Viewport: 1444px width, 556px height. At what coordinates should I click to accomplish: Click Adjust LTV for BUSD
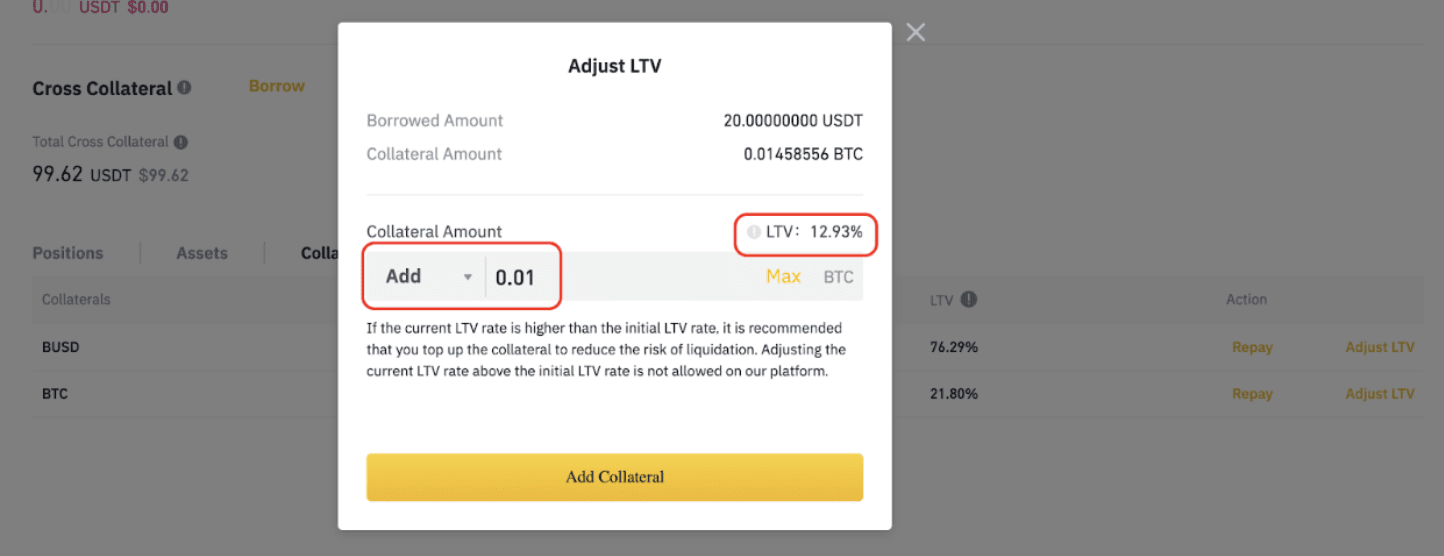pos(1380,348)
